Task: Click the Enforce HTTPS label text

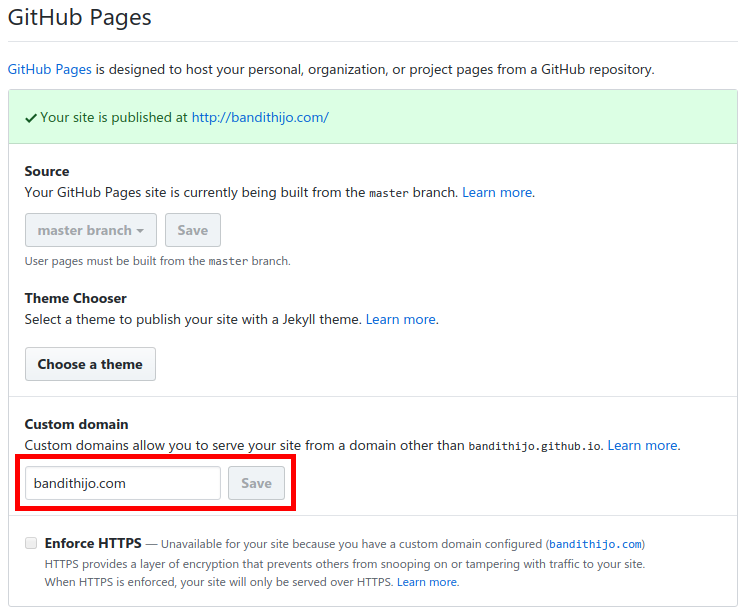Action: (x=93, y=544)
